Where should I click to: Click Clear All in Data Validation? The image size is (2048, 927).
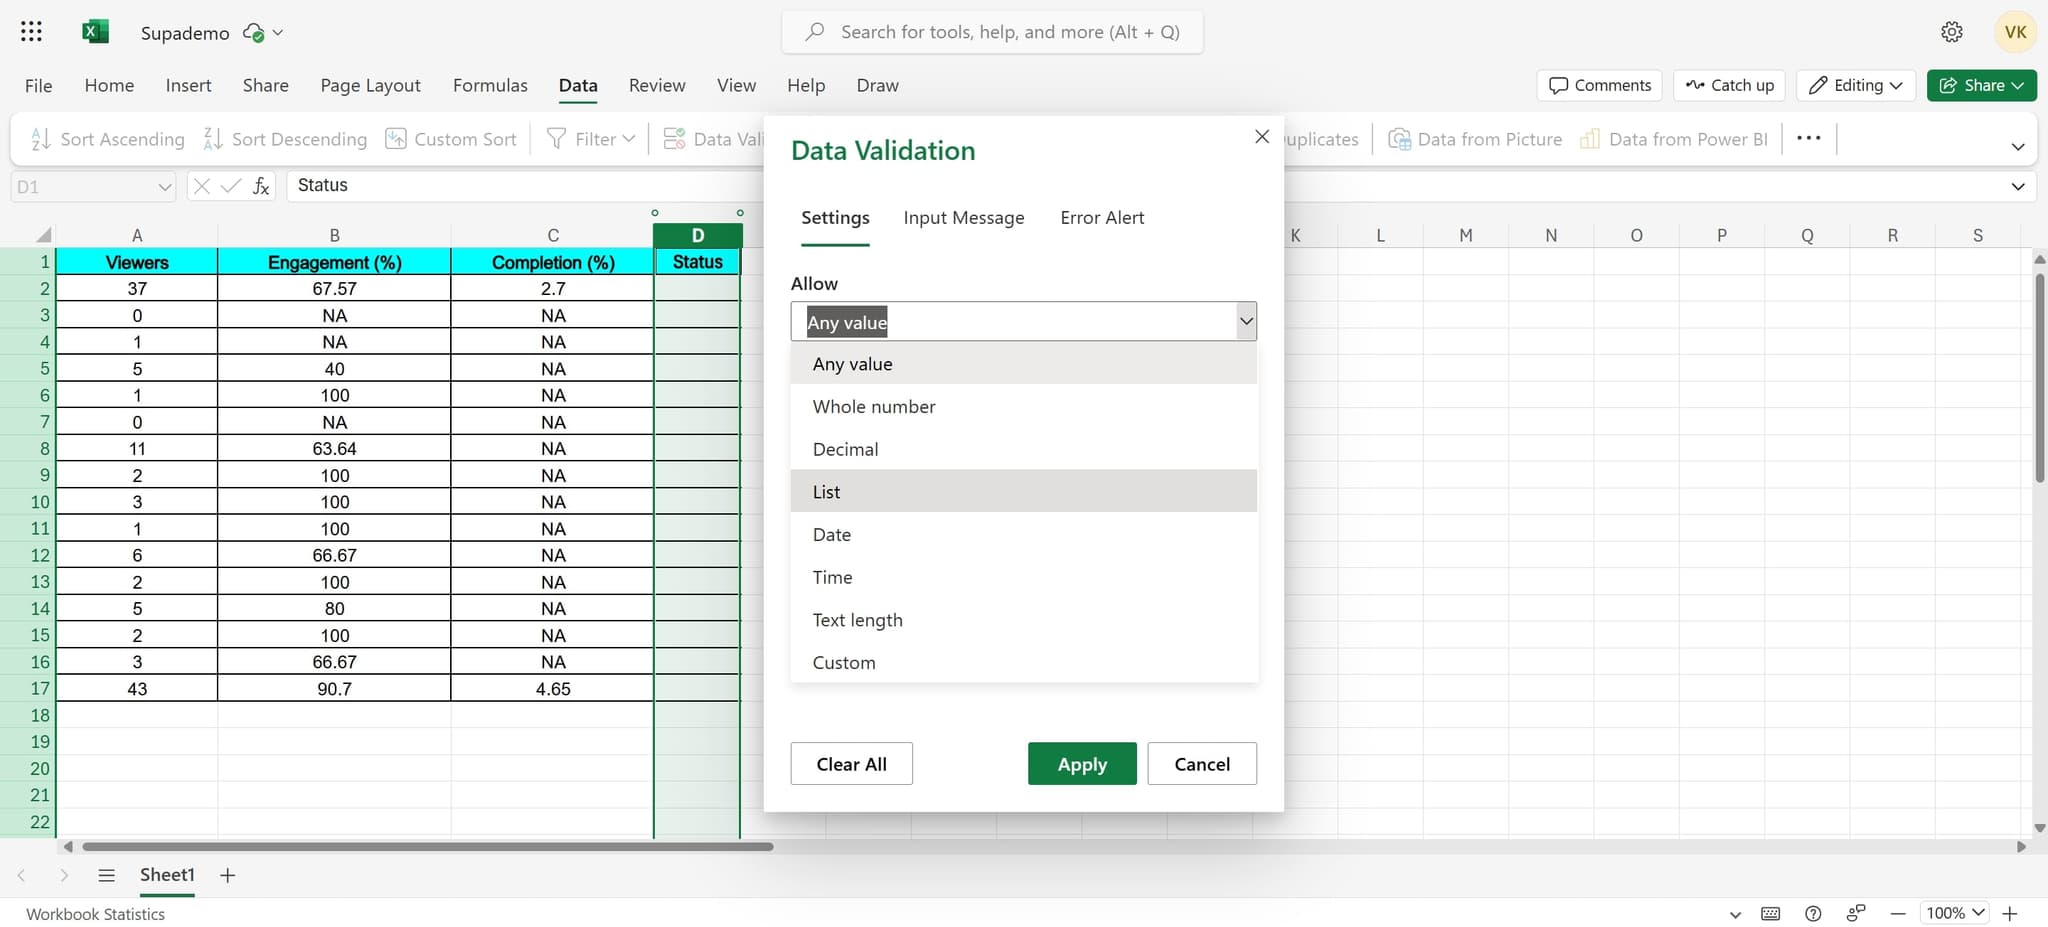pyautogui.click(x=850, y=763)
